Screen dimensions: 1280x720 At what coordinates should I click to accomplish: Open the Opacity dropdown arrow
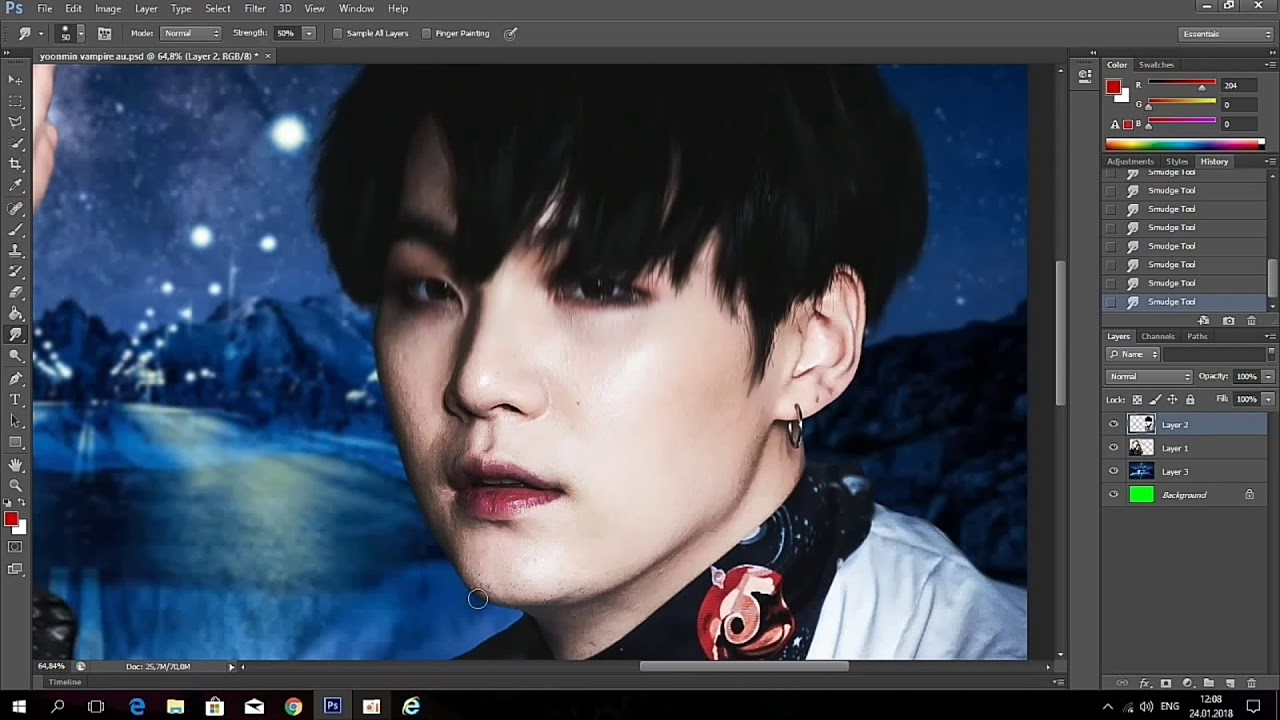1268,376
